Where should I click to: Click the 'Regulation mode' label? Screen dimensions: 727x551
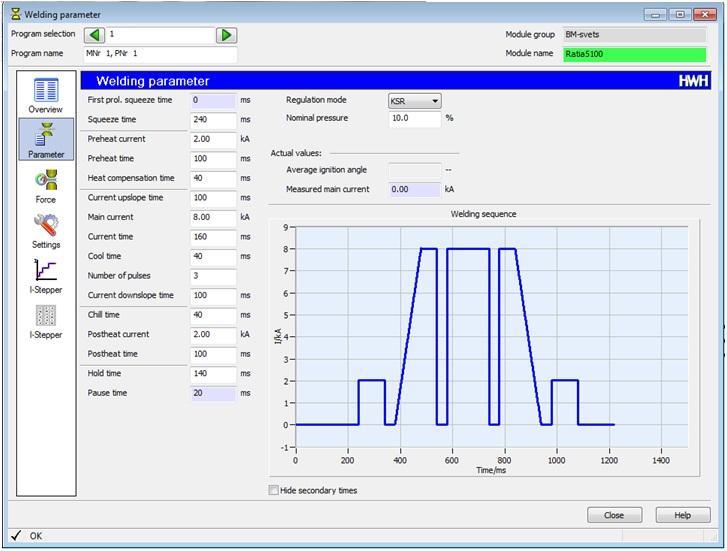316,100
